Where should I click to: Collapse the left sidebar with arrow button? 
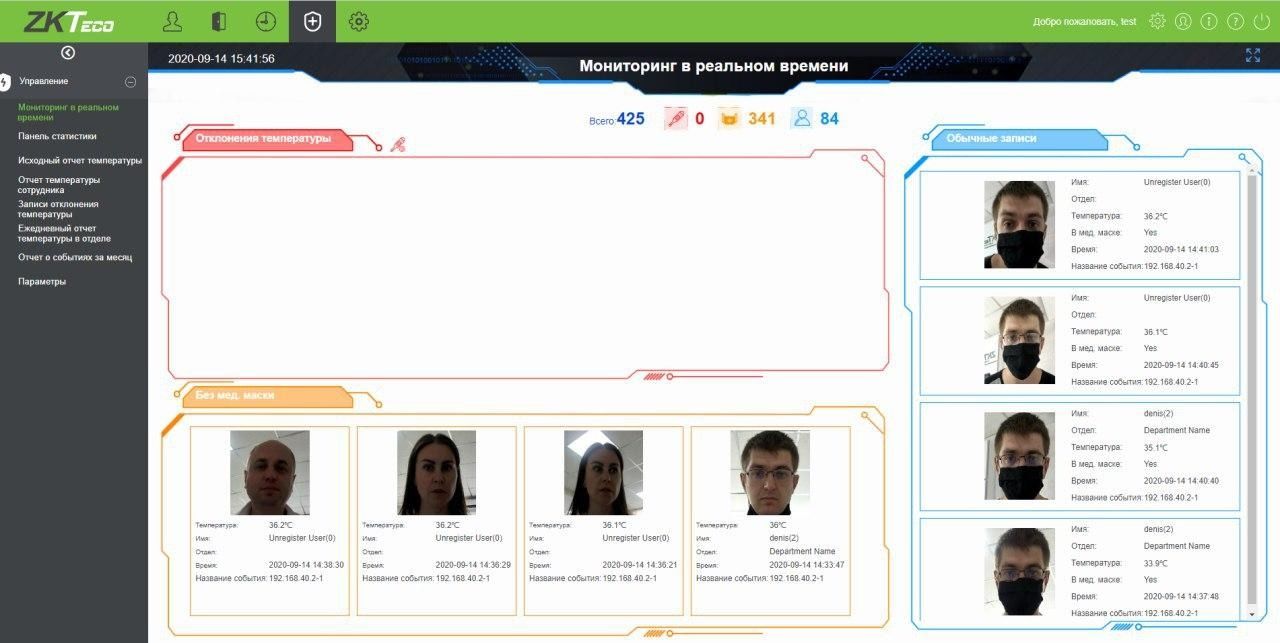click(x=68, y=53)
